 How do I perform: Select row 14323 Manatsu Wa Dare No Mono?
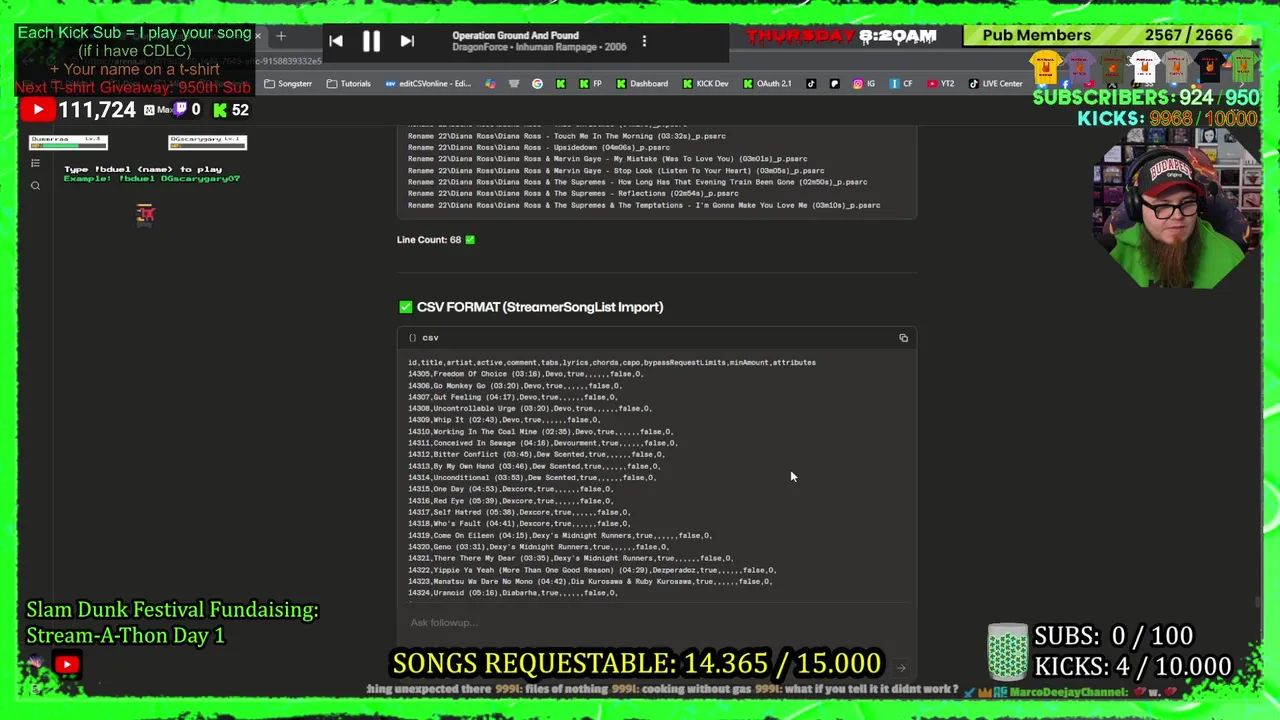pos(589,581)
